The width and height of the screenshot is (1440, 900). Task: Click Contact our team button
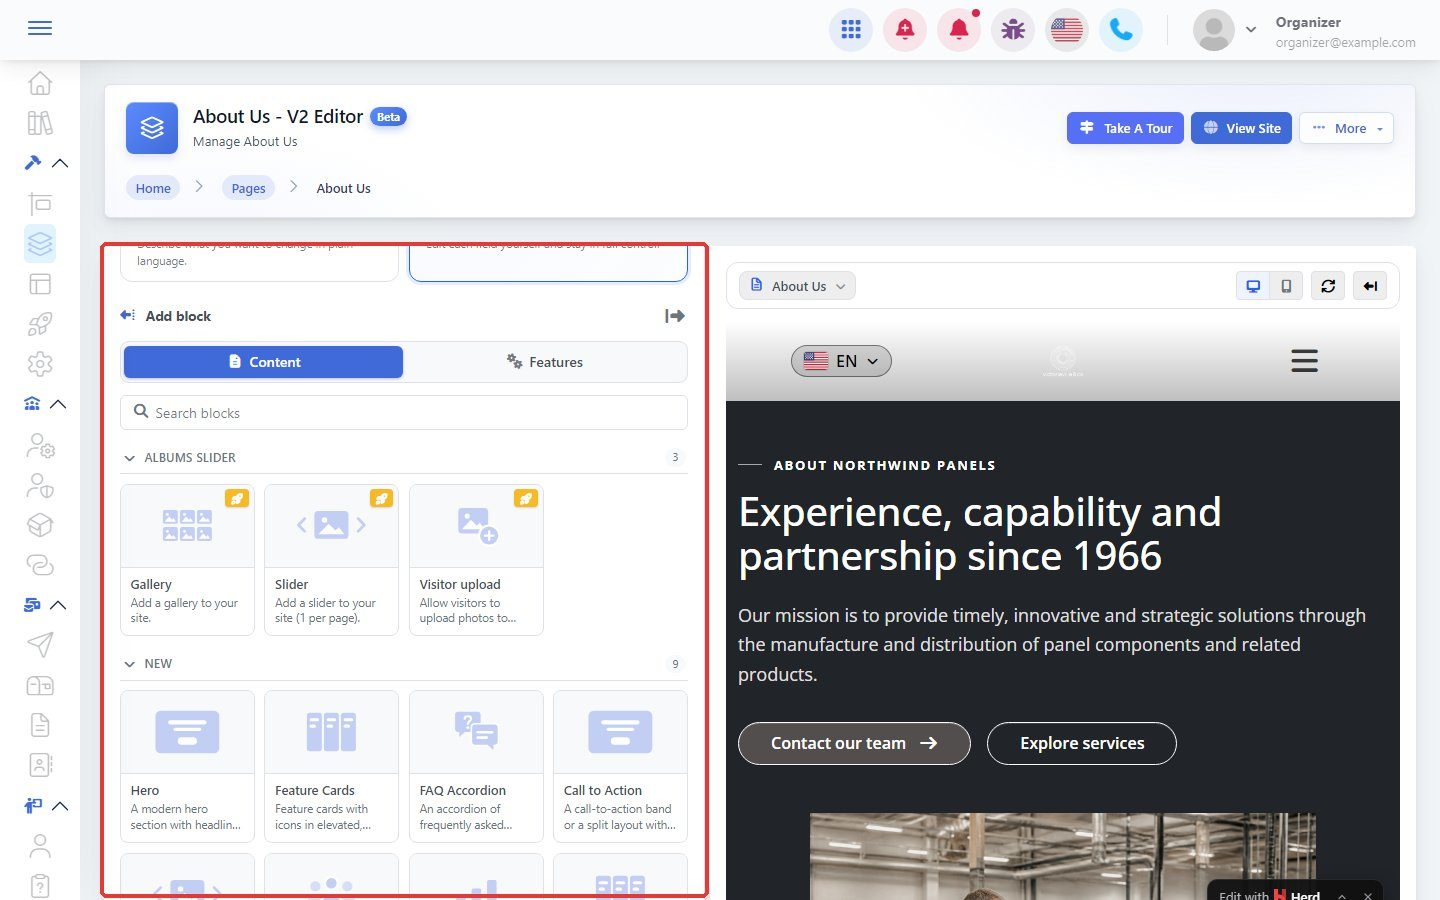(854, 743)
